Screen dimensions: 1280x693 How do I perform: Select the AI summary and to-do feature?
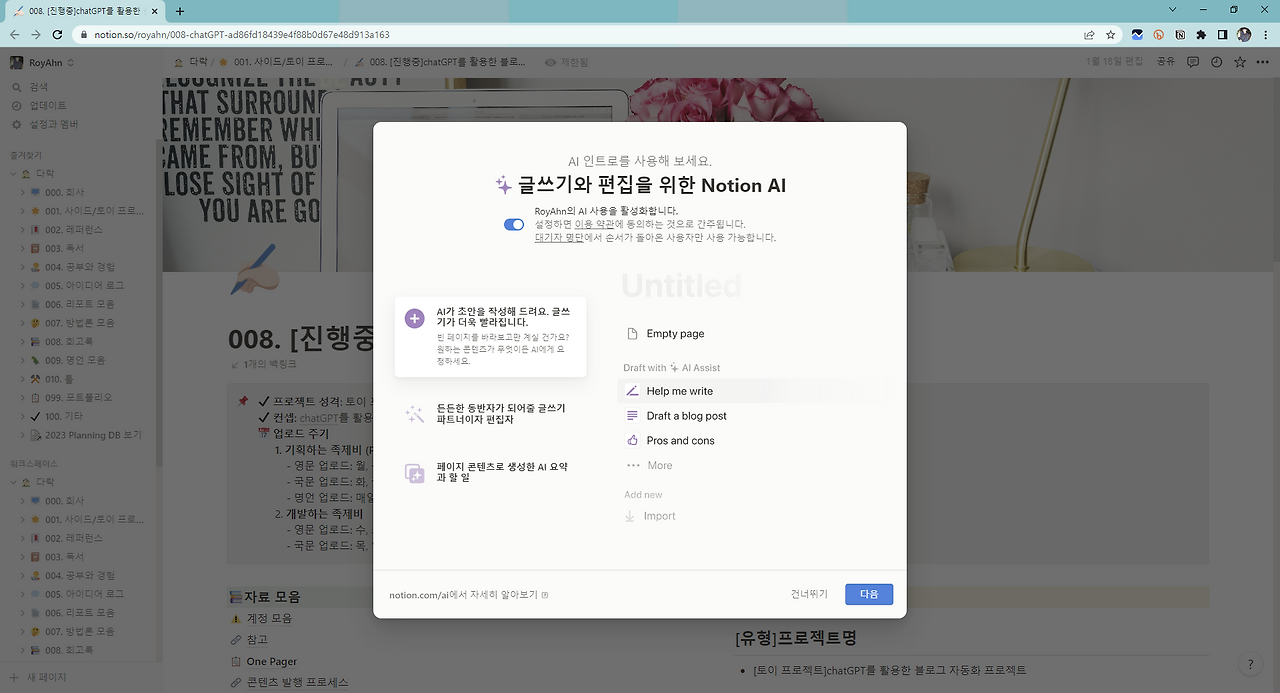[491, 473]
